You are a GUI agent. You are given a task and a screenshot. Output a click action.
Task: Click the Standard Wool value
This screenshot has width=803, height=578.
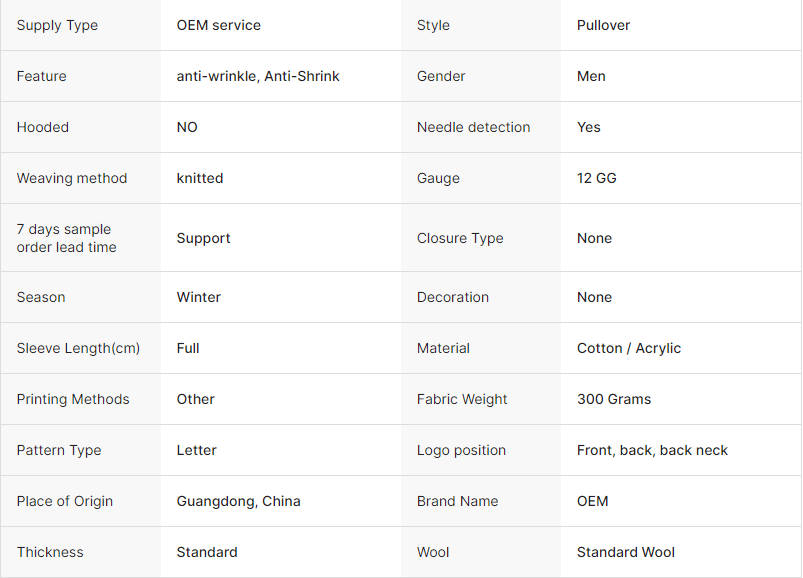pos(625,552)
